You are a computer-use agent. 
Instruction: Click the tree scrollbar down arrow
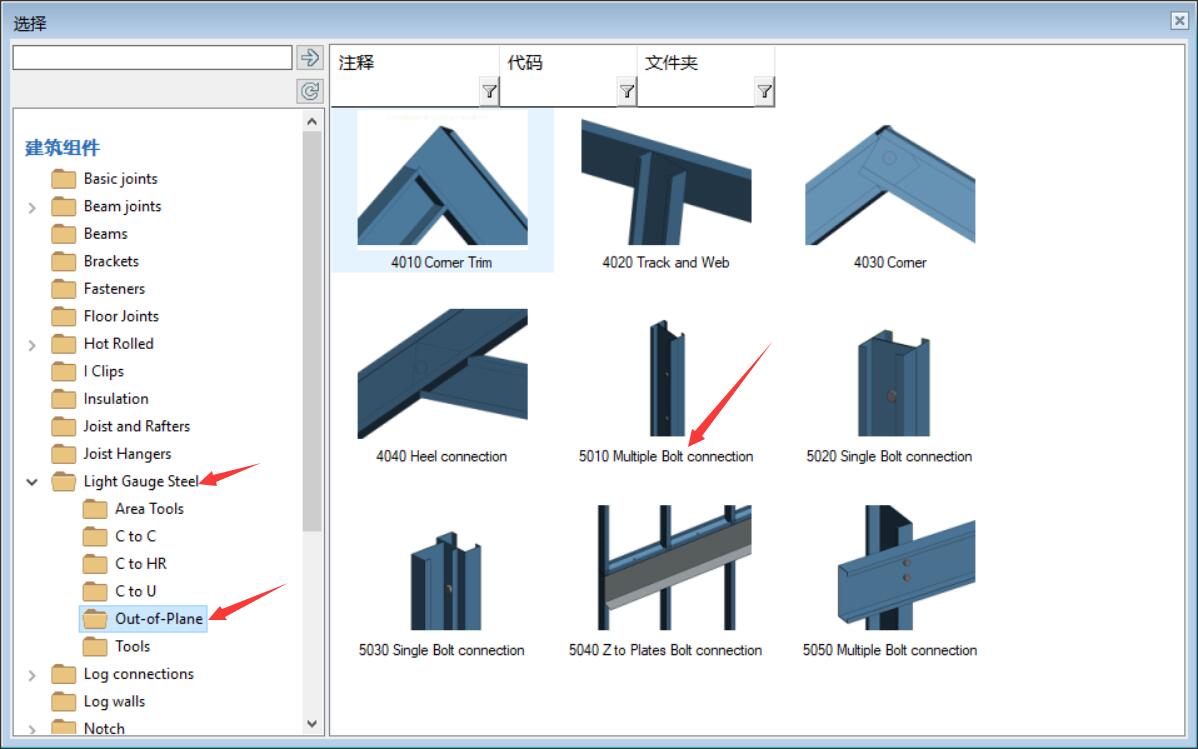click(x=312, y=723)
